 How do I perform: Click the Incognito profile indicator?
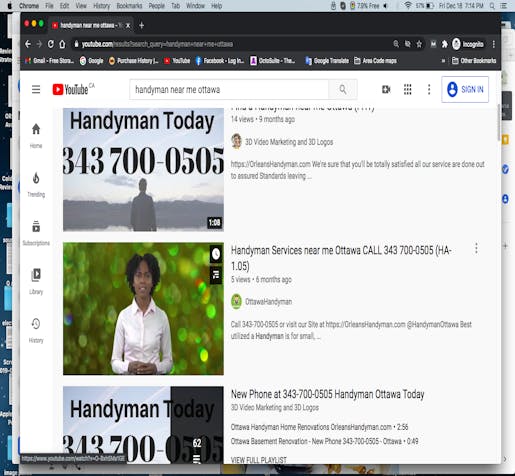pos(468,44)
